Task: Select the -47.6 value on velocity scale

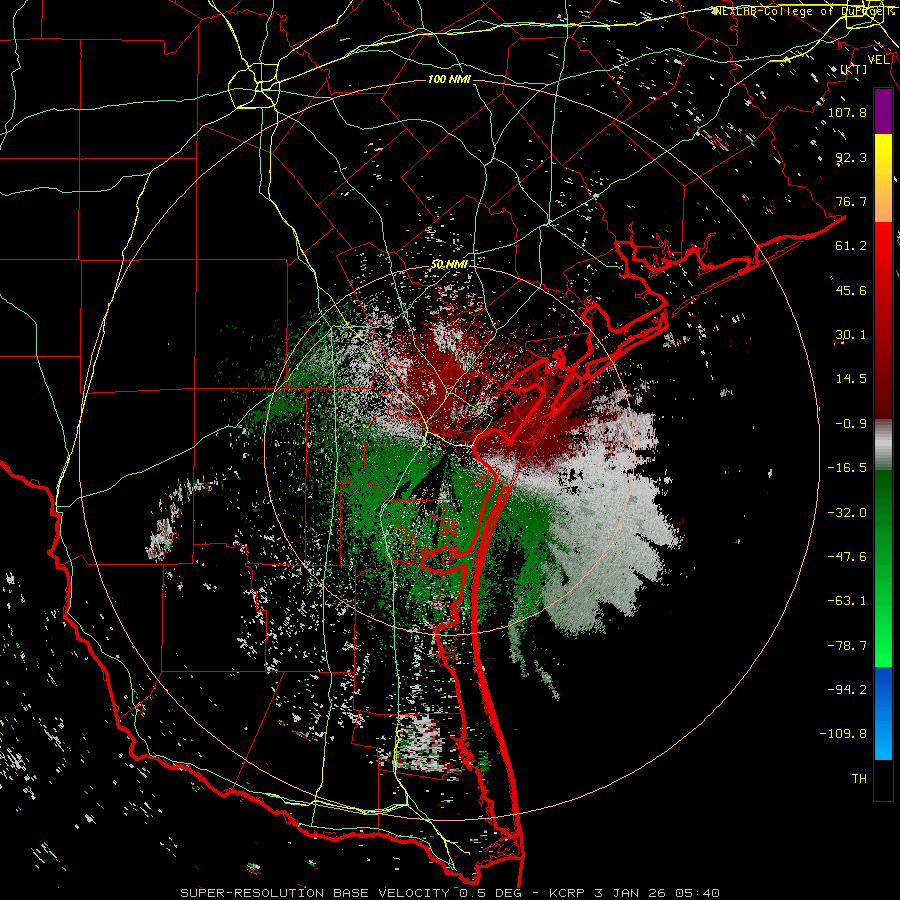Action: (847, 557)
